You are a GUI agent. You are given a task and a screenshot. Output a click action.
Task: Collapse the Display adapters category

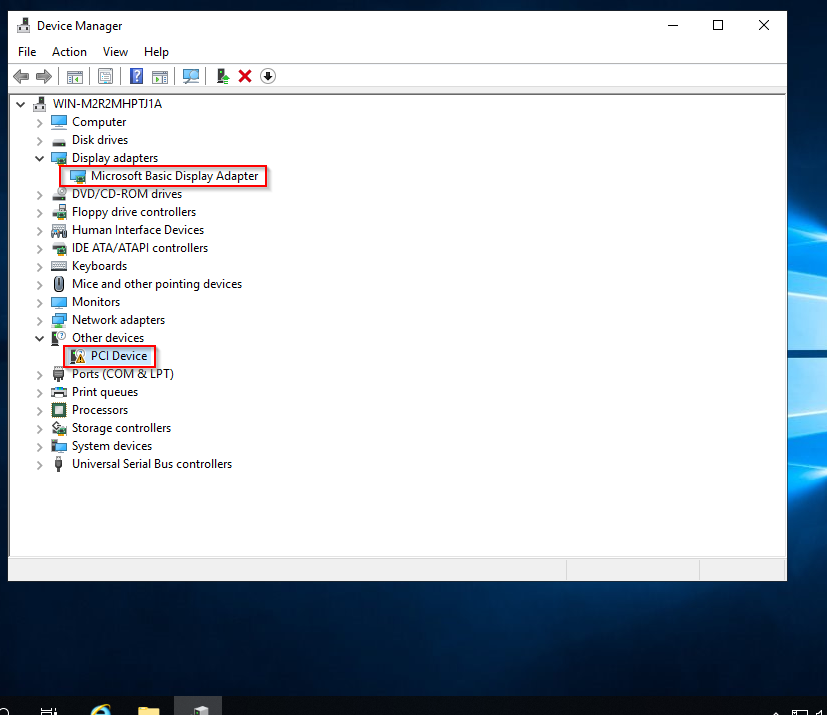40,158
